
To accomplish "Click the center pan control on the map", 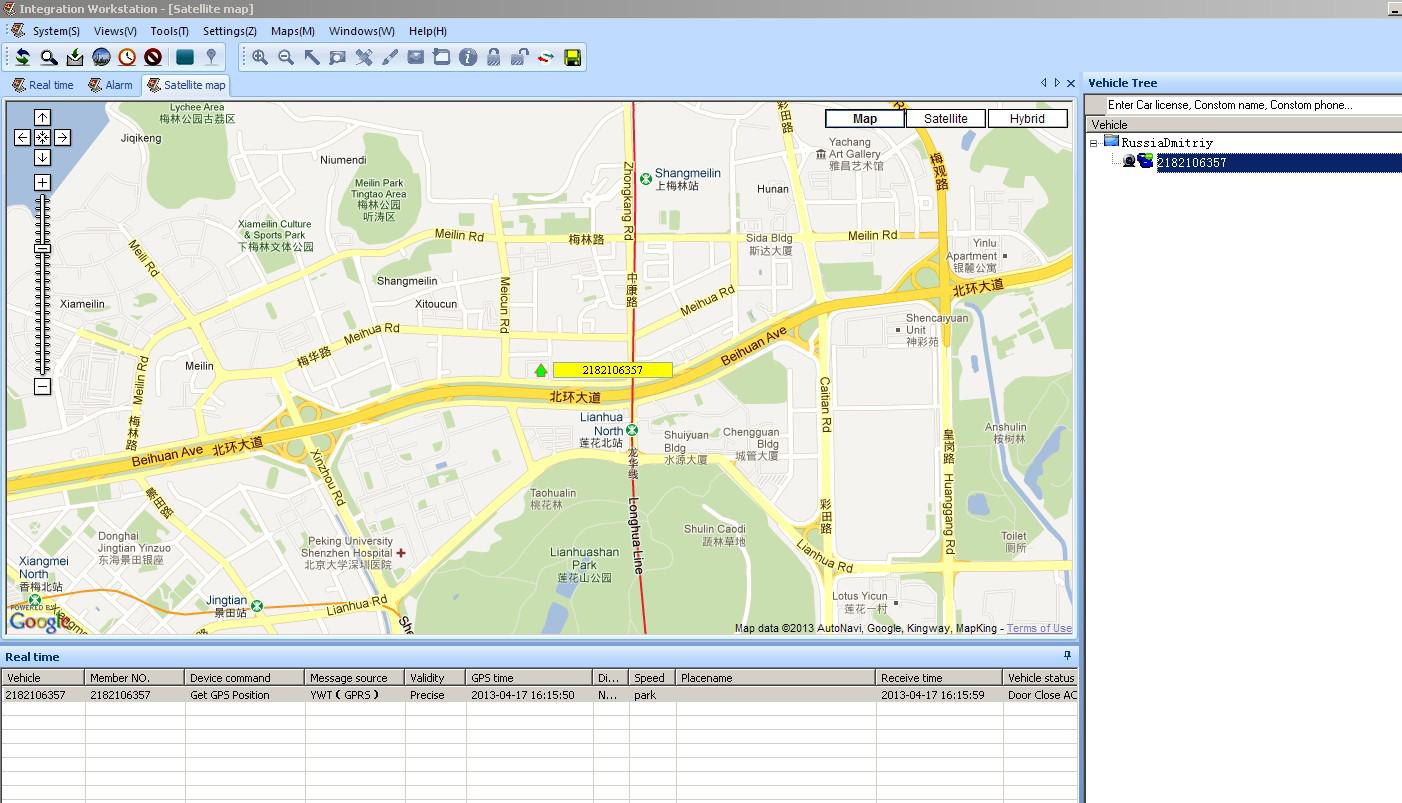I will coord(42,137).
